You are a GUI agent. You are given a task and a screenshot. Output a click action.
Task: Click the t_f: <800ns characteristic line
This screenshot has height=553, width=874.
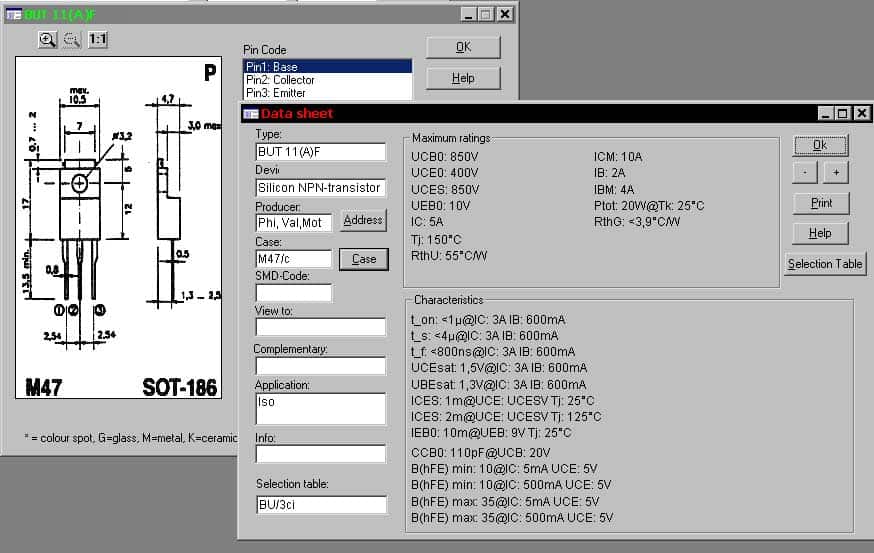pos(493,352)
